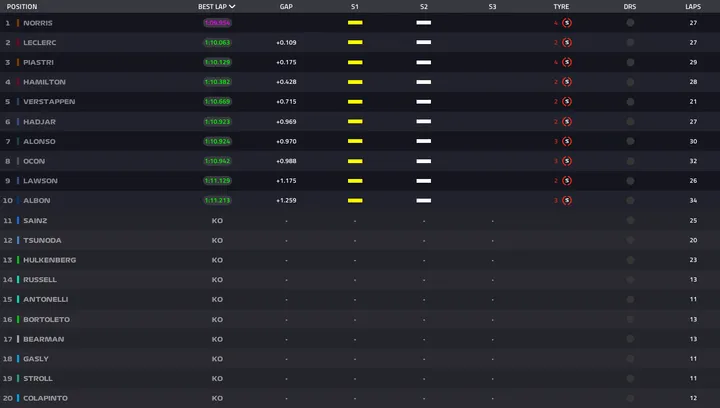
Task: Click the DRS status dot for Verstappen
Action: point(630,102)
